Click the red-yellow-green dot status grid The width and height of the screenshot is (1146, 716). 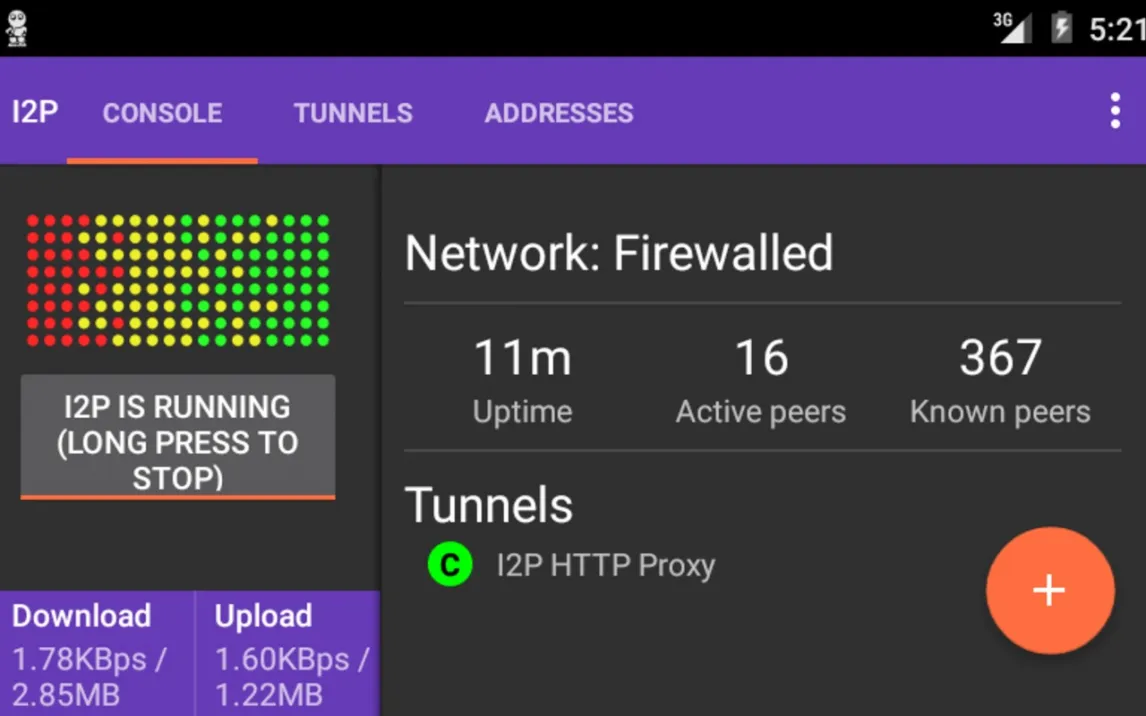point(178,281)
